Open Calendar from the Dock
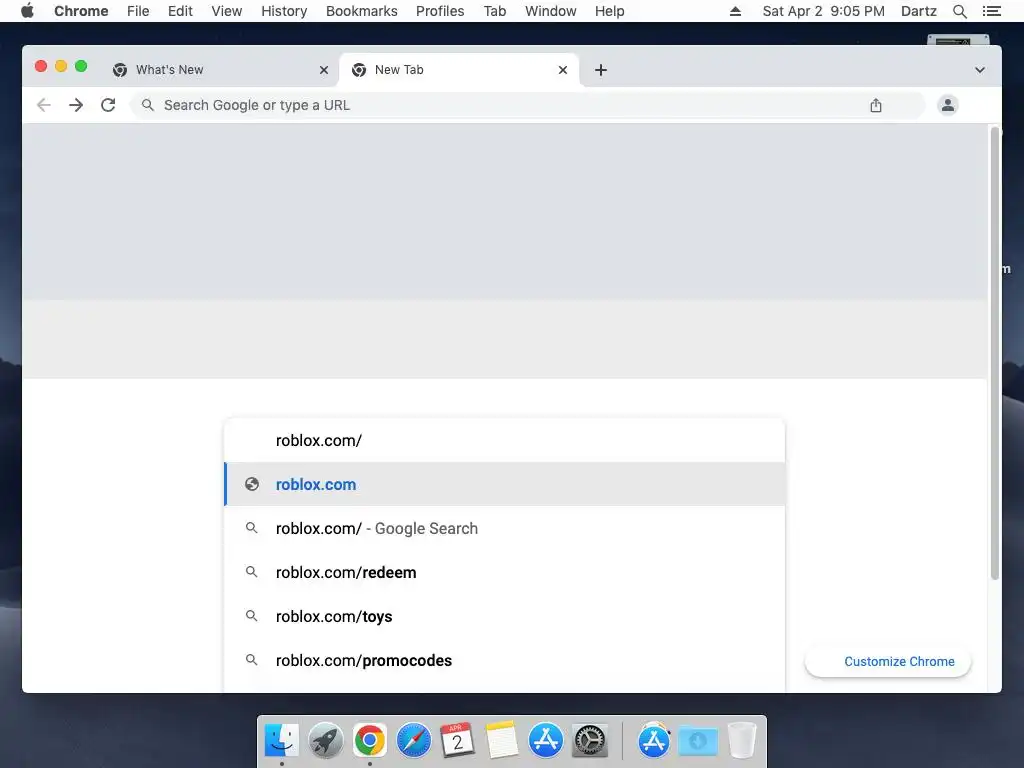The image size is (1024, 768). point(457,741)
